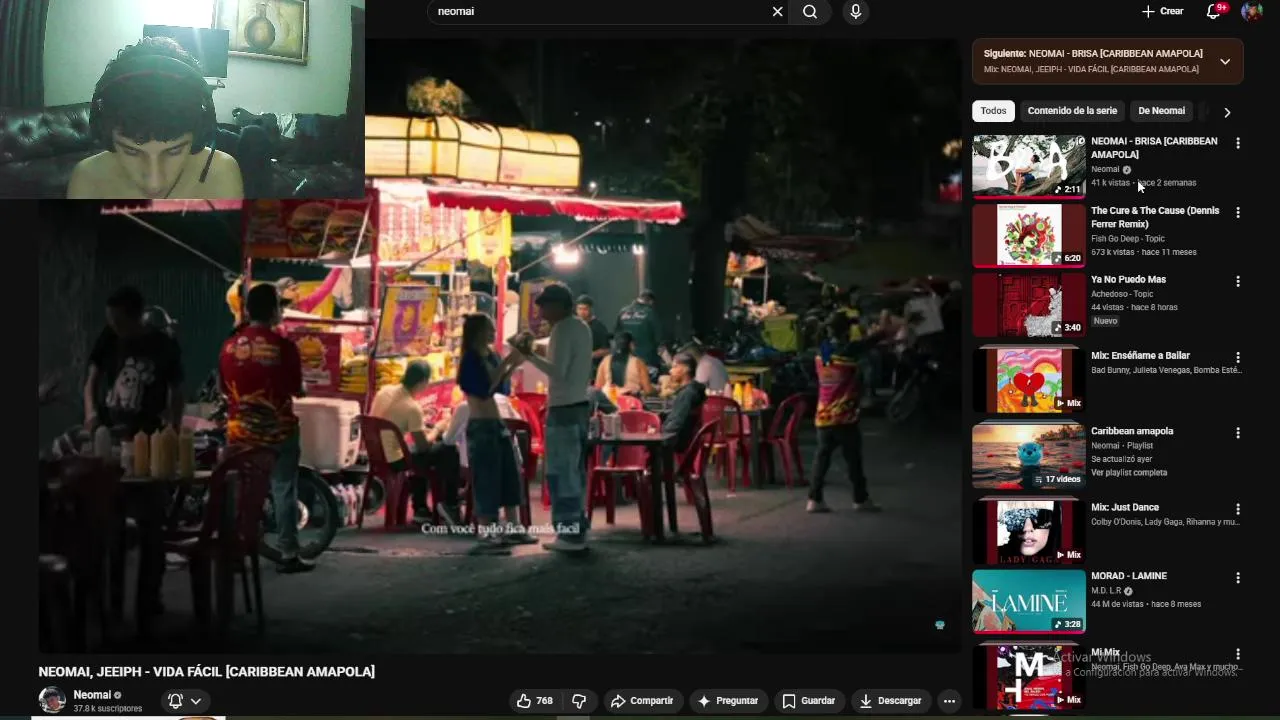This screenshot has width=1280, height=720.
Task: Open Ya No Puedo Mas thumbnail
Action: (1028, 304)
